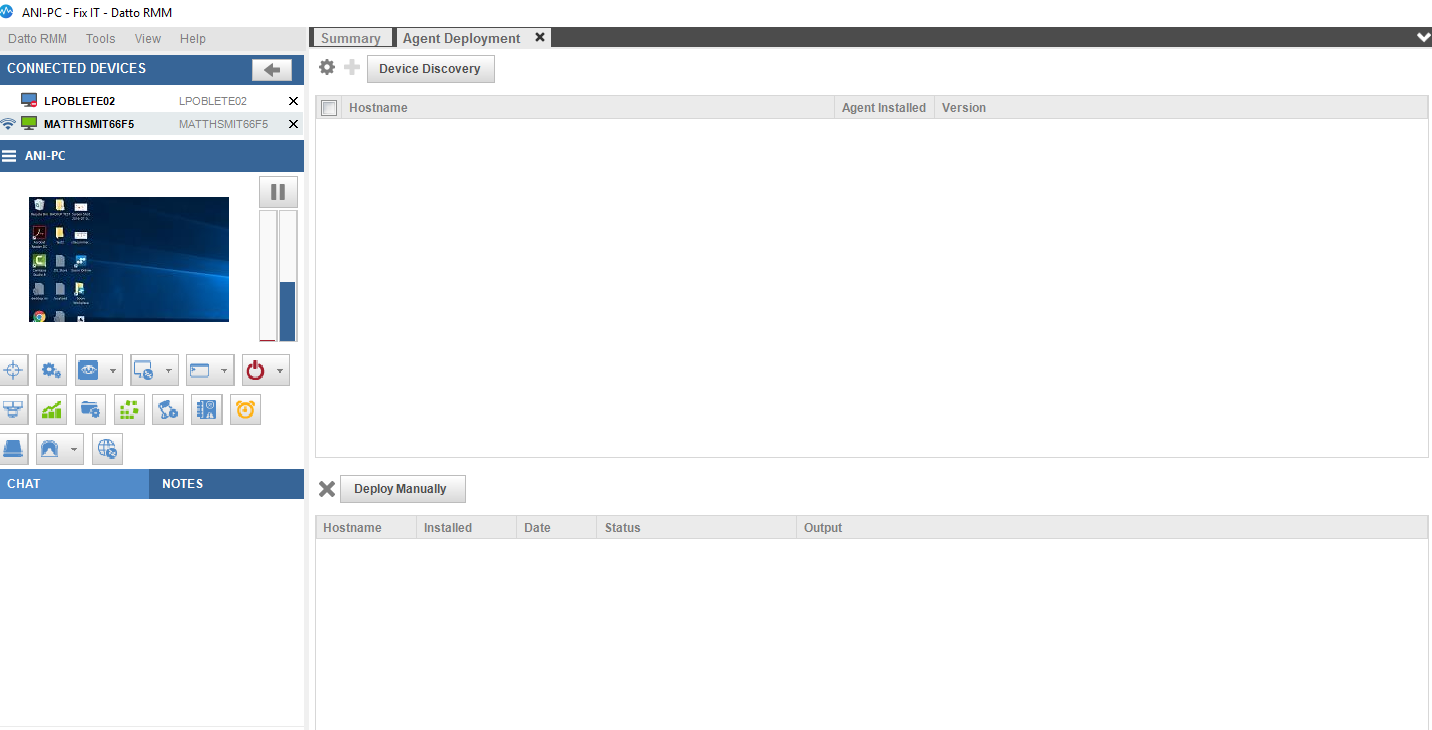Close the Agent Deployment tab
The image size is (1432, 730).
(540, 37)
